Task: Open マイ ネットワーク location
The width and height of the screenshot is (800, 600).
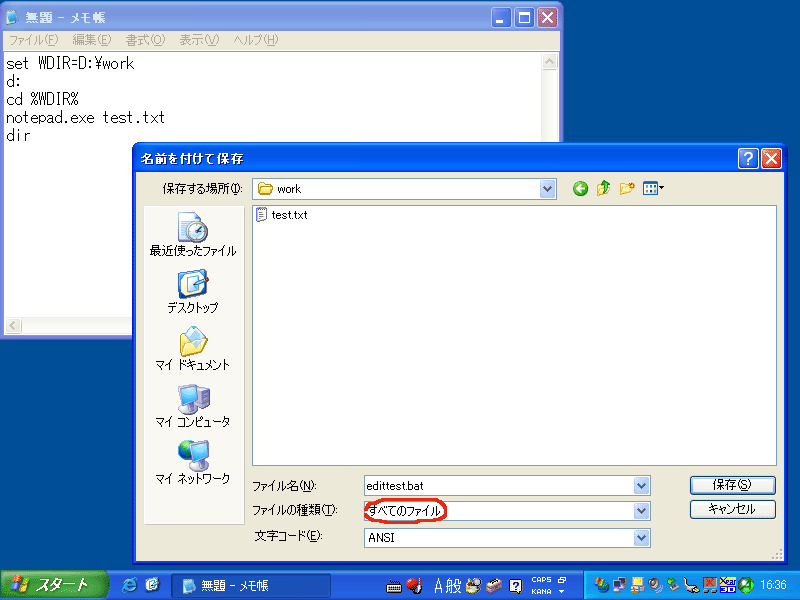Action: pos(193,463)
